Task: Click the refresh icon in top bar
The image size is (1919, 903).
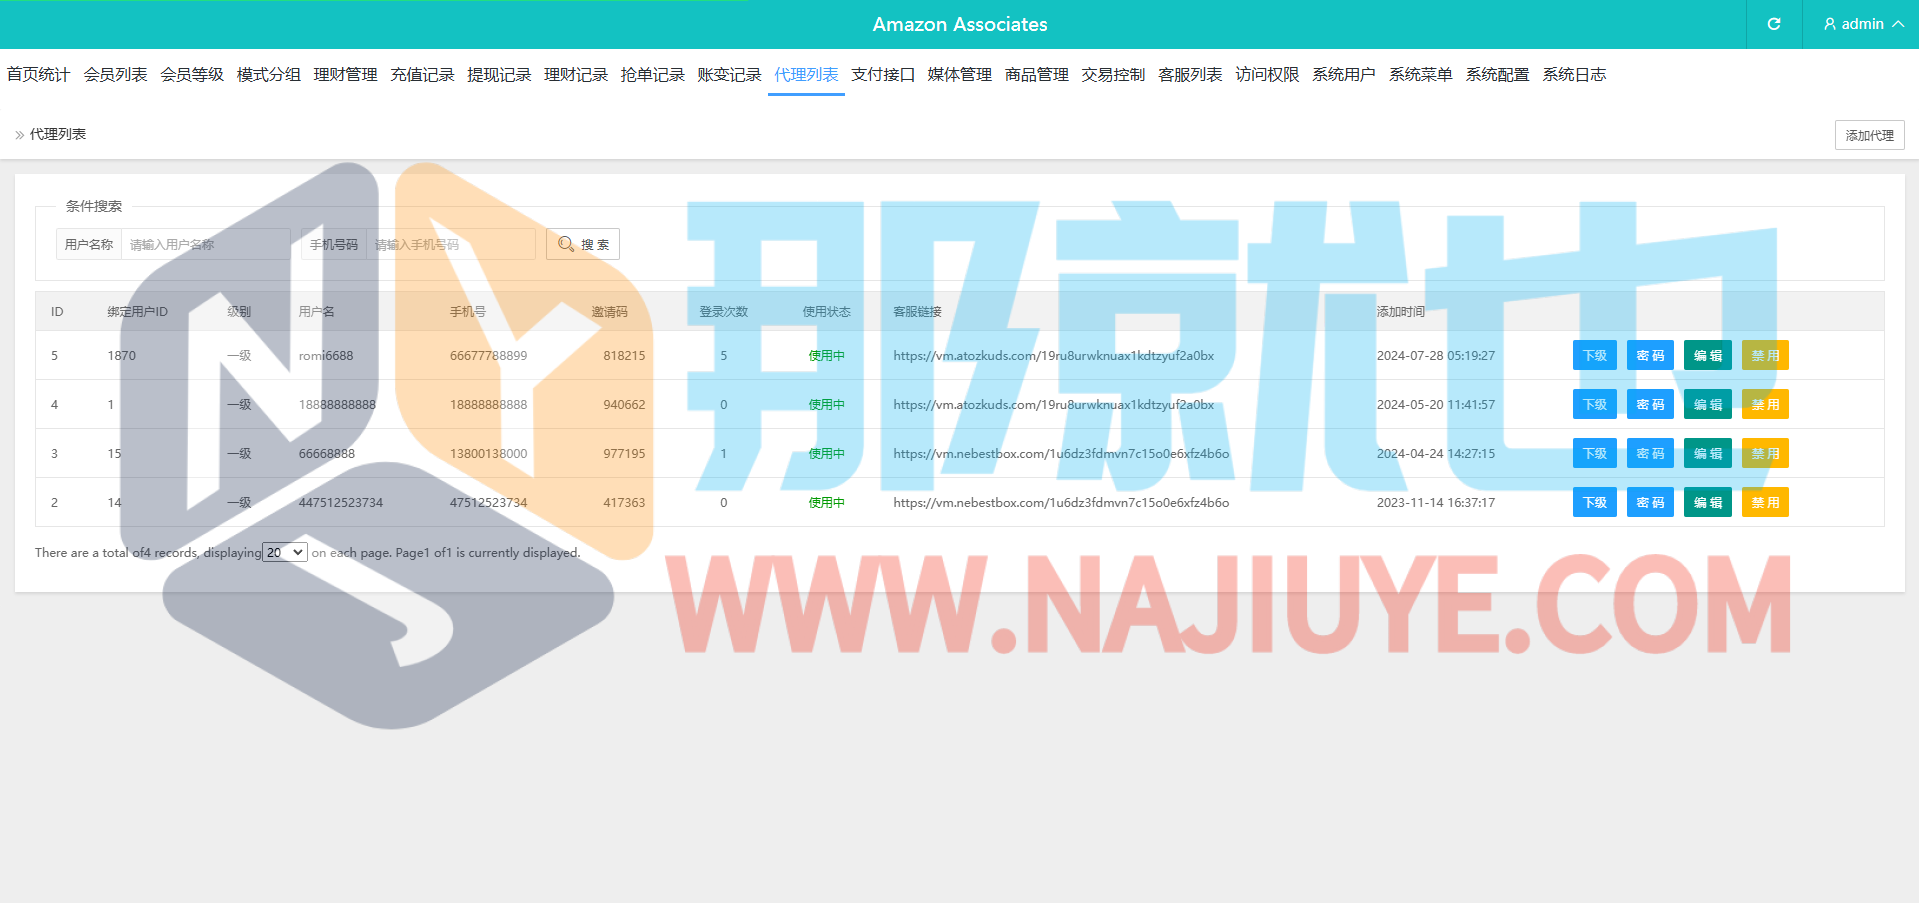Action: point(1773,24)
